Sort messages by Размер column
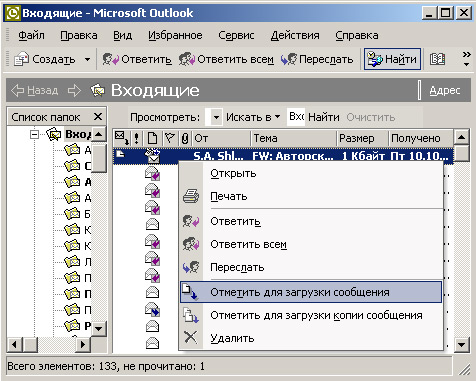476x381 pixels. tap(363, 138)
